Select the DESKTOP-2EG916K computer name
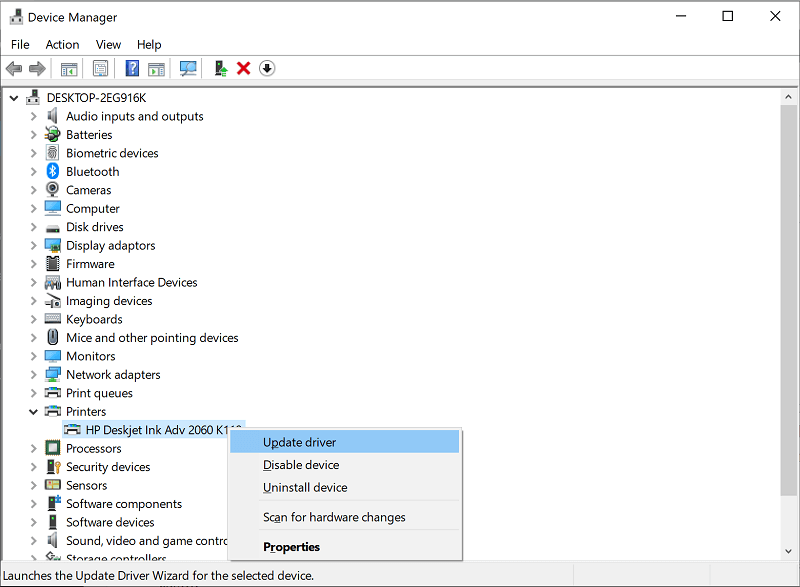Image resolution: width=800 pixels, height=587 pixels. (x=96, y=98)
